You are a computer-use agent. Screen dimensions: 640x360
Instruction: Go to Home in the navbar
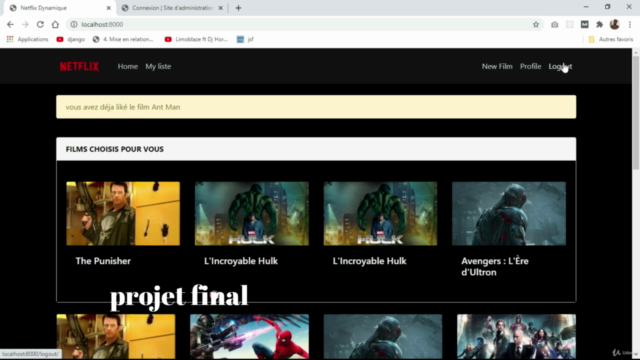click(128, 66)
